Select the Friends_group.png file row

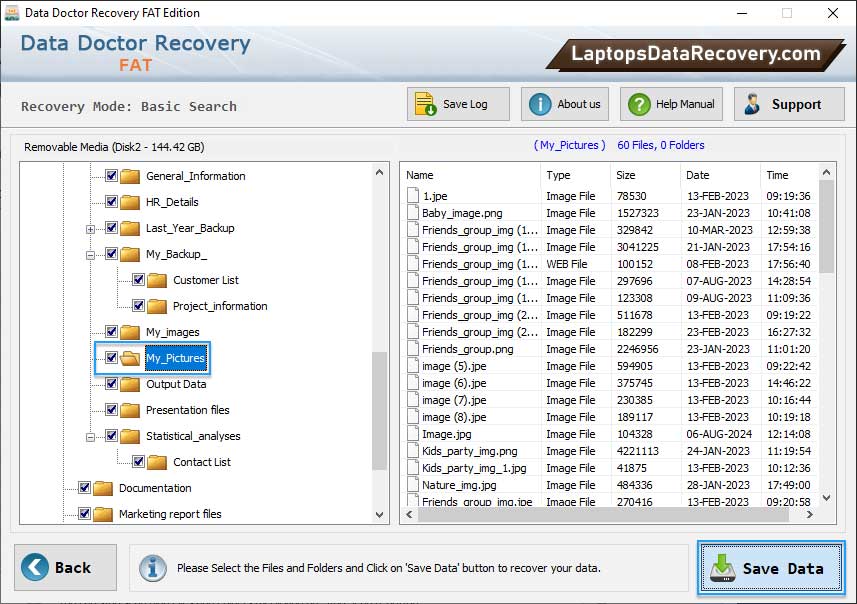[x=609, y=349]
